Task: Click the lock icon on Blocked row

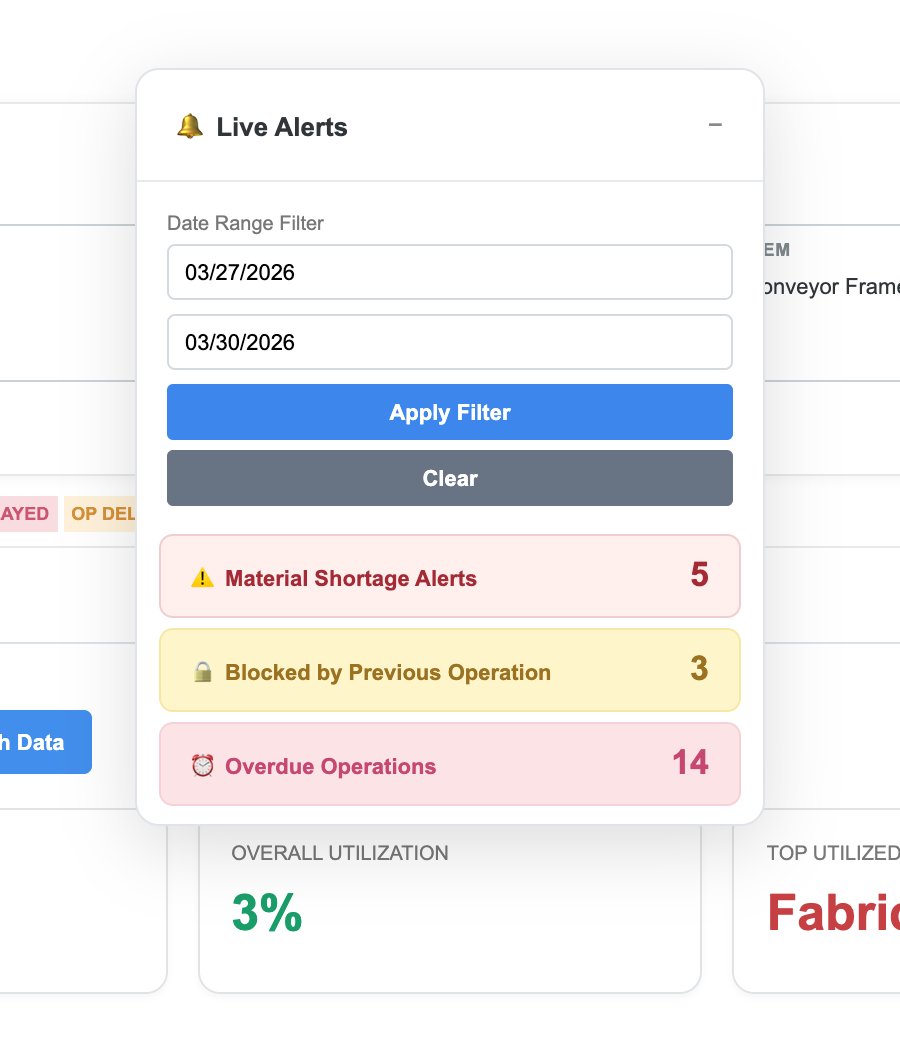Action: pos(202,672)
